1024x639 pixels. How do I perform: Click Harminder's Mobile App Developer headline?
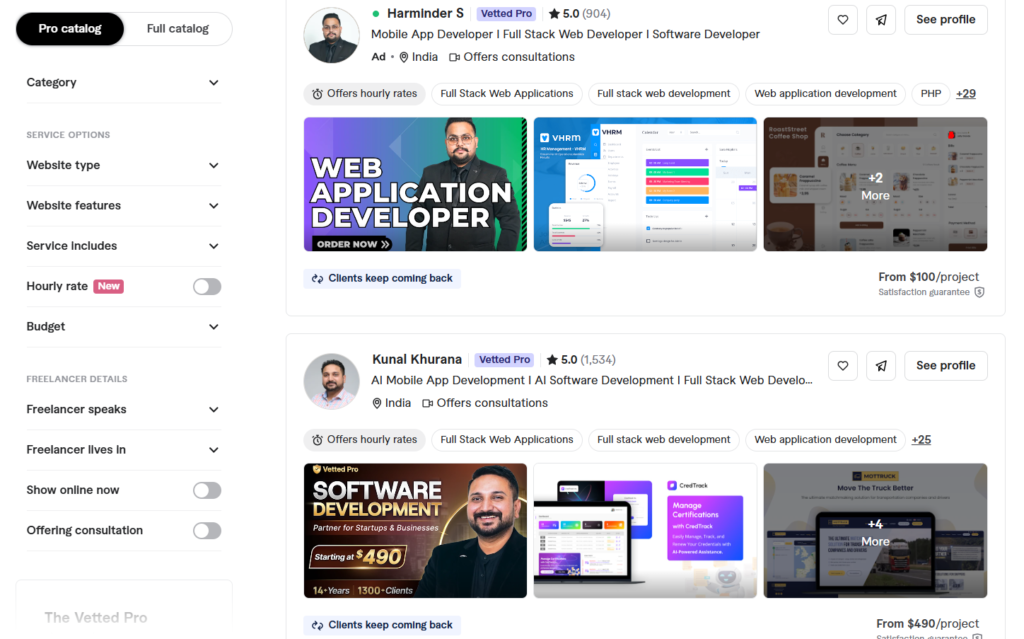tap(566, 34)
